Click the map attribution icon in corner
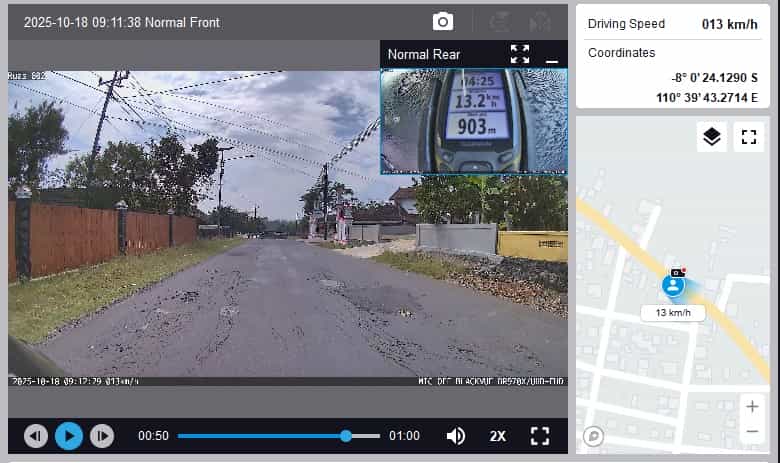This screenshot has width=780, height=463. pos(593,436)
